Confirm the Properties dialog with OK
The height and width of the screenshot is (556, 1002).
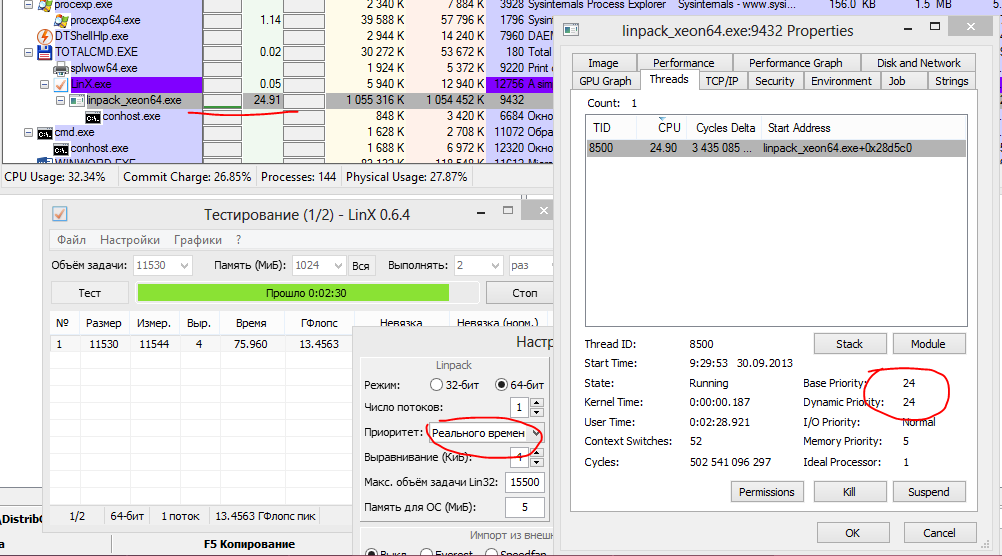tap(852, 532)
